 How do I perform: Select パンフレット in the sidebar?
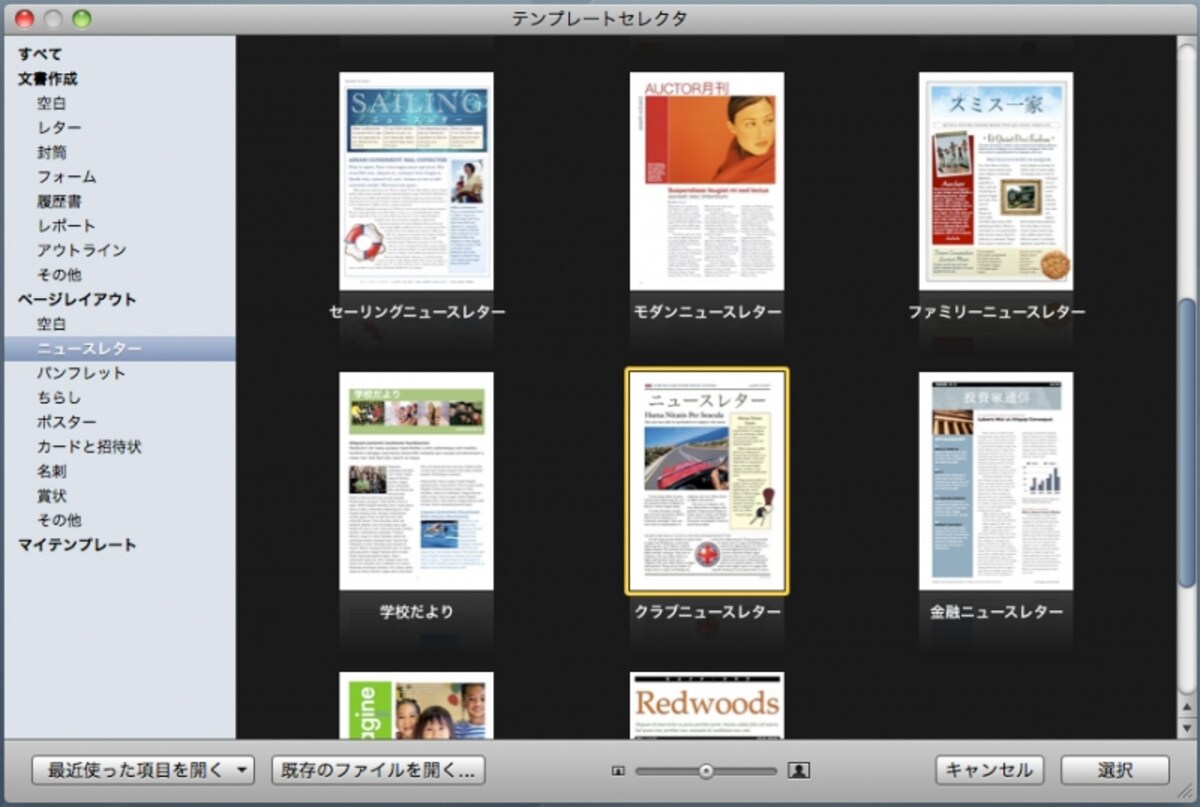click(x=82, y=373)
